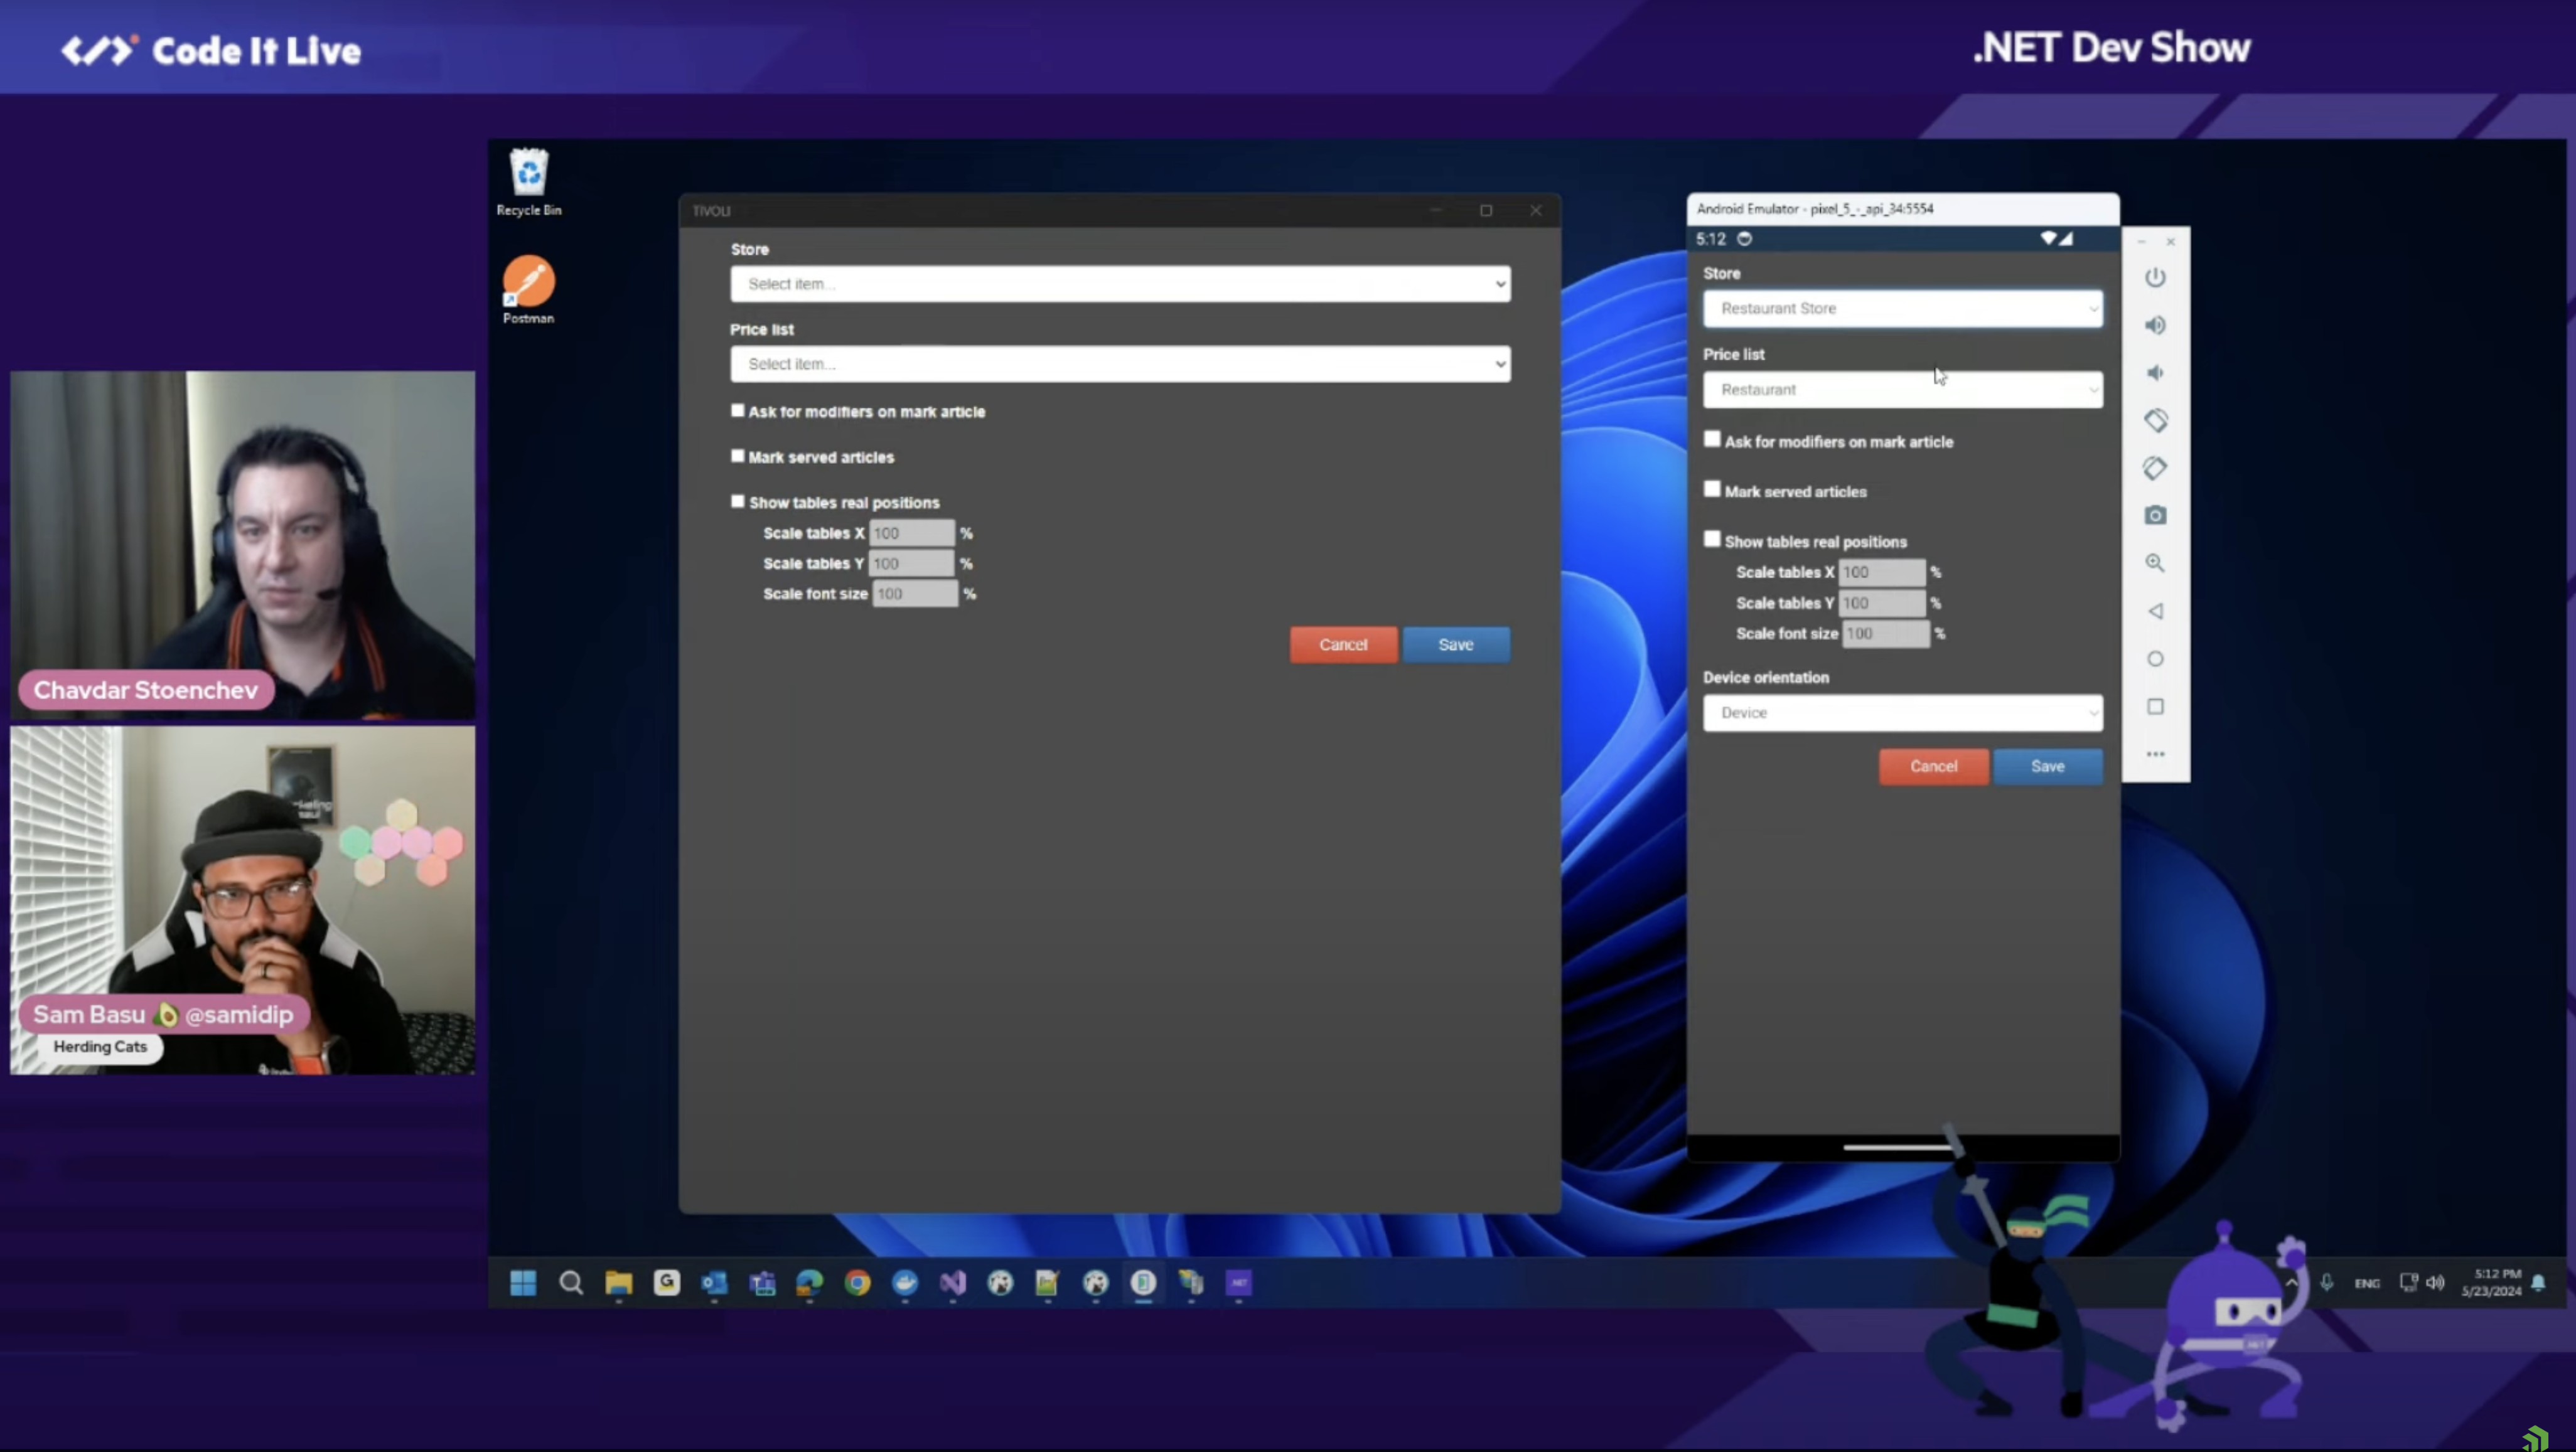
Task: Open Outlook from the taskbar
Action: 714,1283
